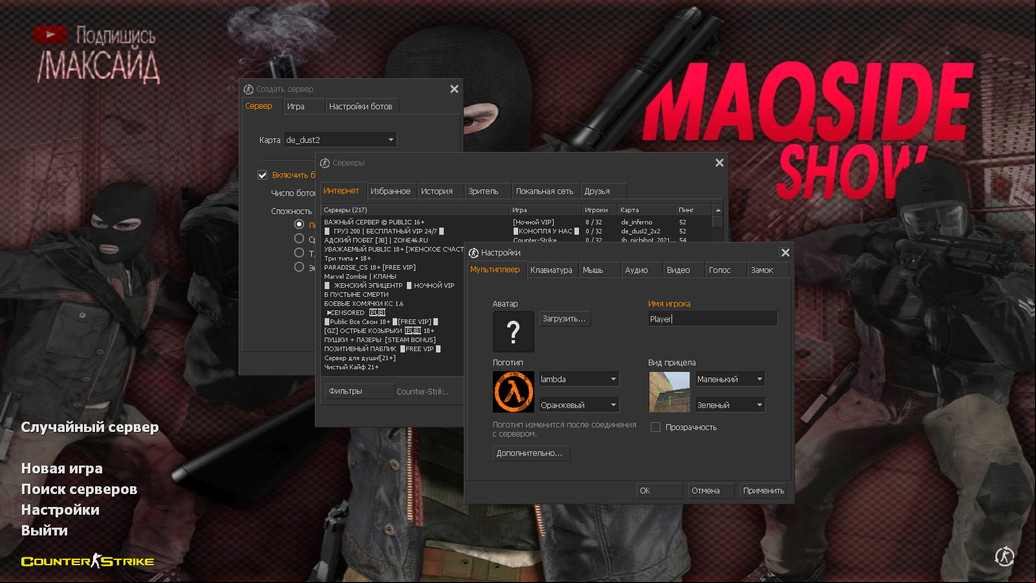The width and height of the screenshot is (1036, 583).
Task: Click the Создать сервер window title icon
Action: [248, 89]
